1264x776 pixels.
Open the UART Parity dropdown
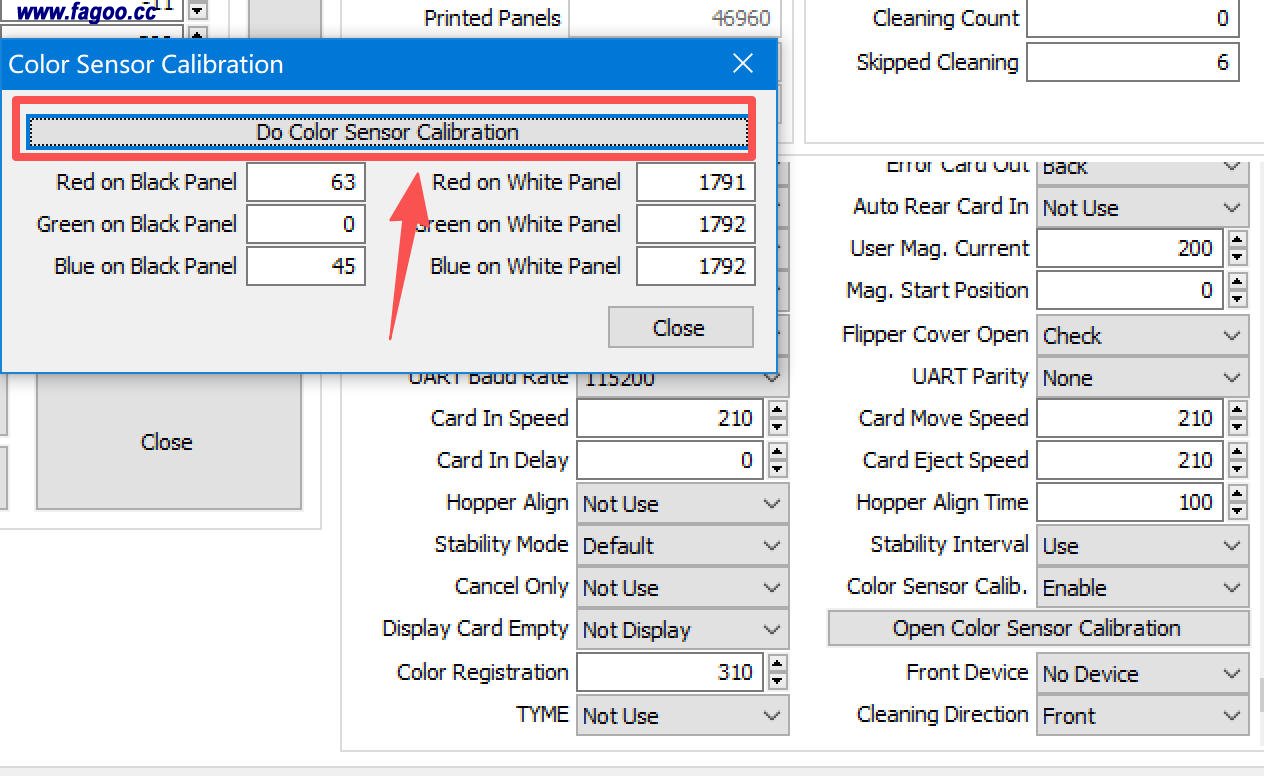click(x=1142, y=378)
